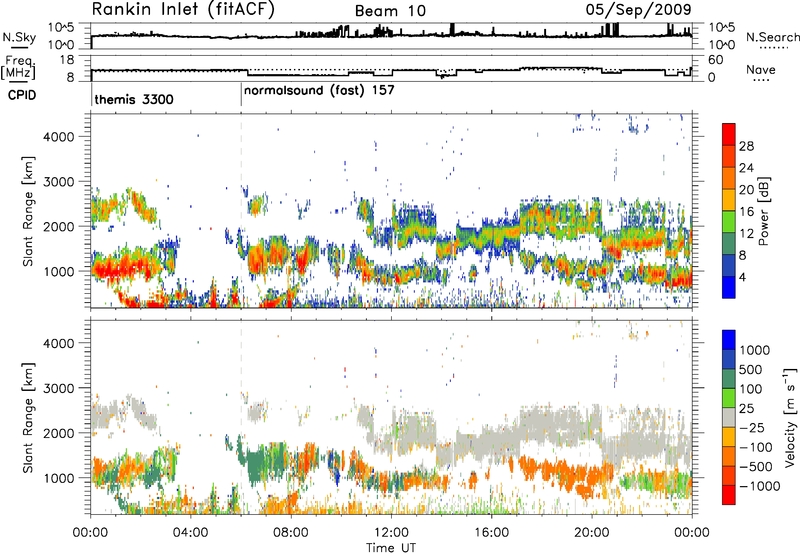800x554 pixels.
Task: Click the 'Time UT' axis label
Action: pyautogui.click(x=391, y=547)
